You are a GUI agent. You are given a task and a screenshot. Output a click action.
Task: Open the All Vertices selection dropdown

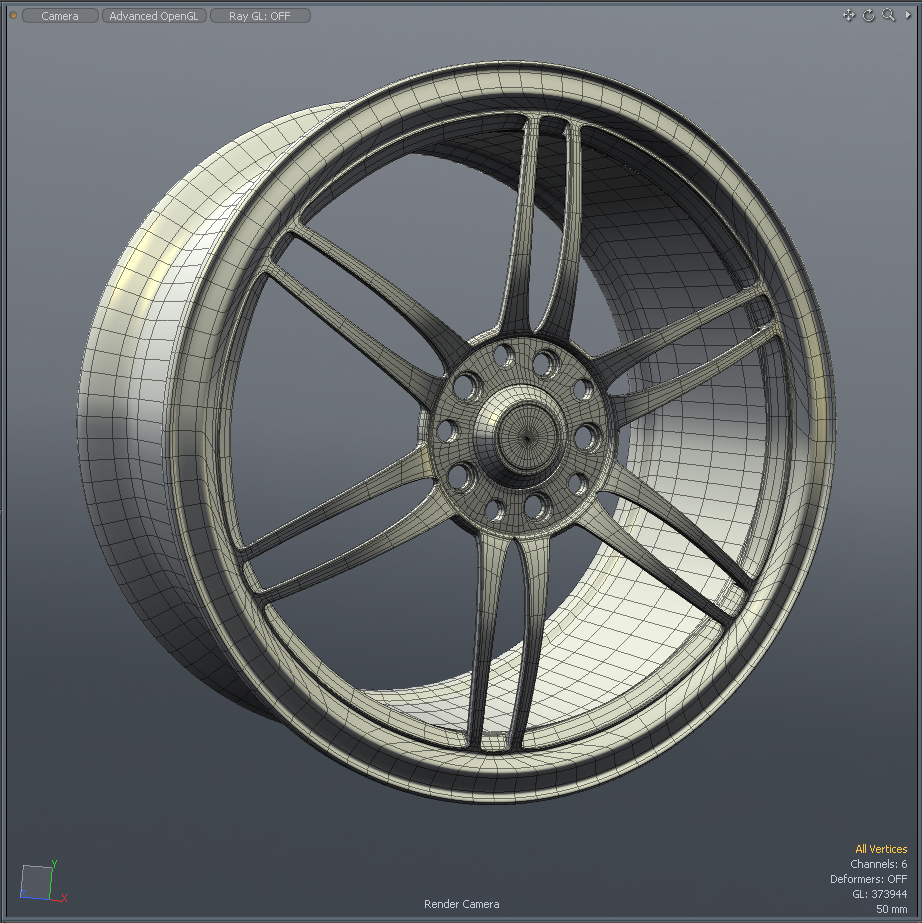880,848
